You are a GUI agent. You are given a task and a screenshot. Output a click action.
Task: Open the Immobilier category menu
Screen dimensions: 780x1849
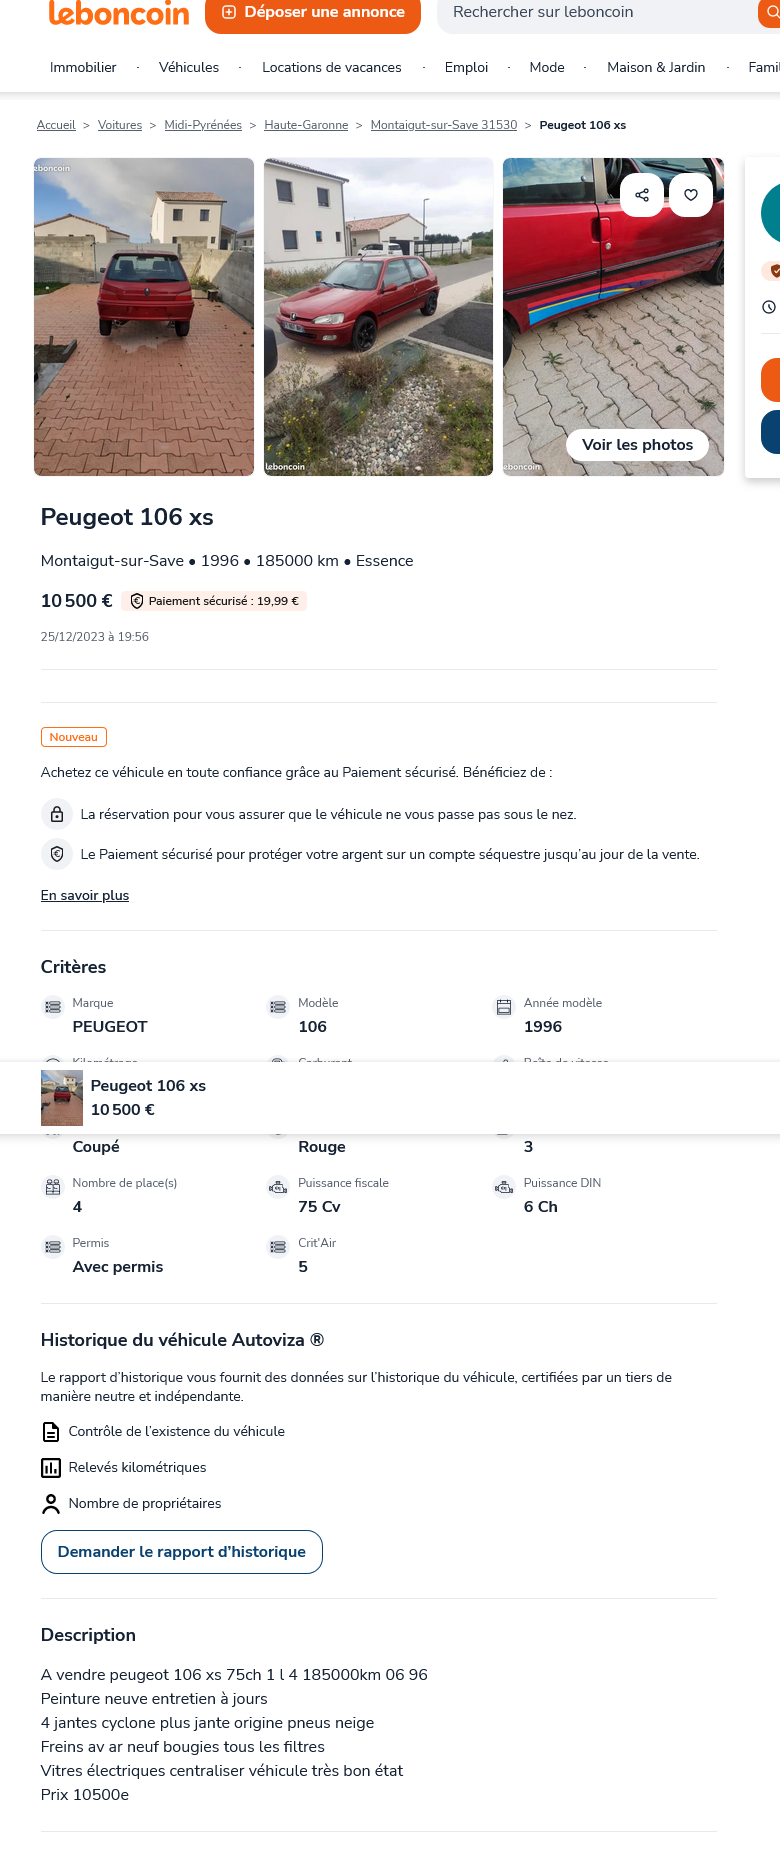(83, 67)
